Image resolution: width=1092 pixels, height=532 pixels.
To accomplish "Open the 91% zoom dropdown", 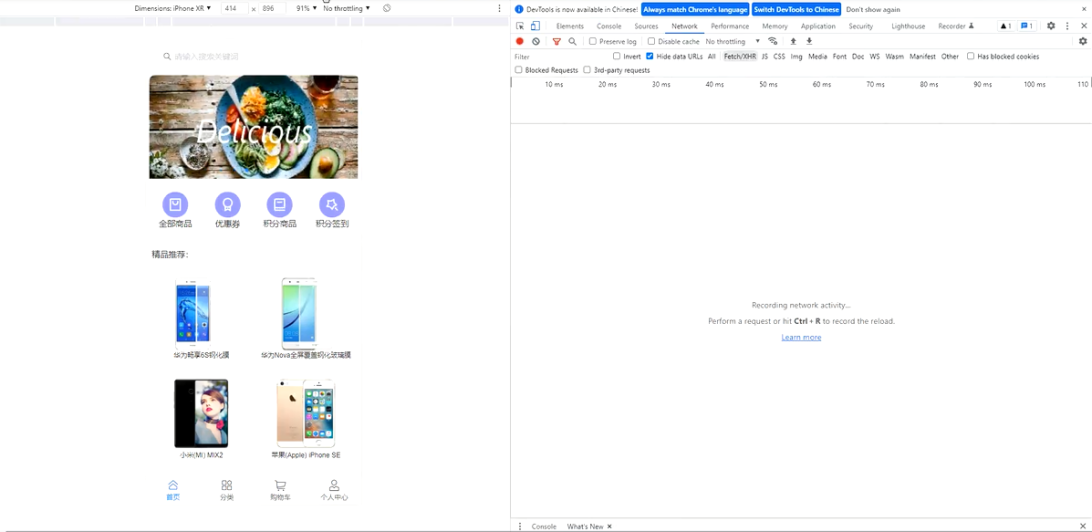I will pyautogui.click(x=306, y=8).
